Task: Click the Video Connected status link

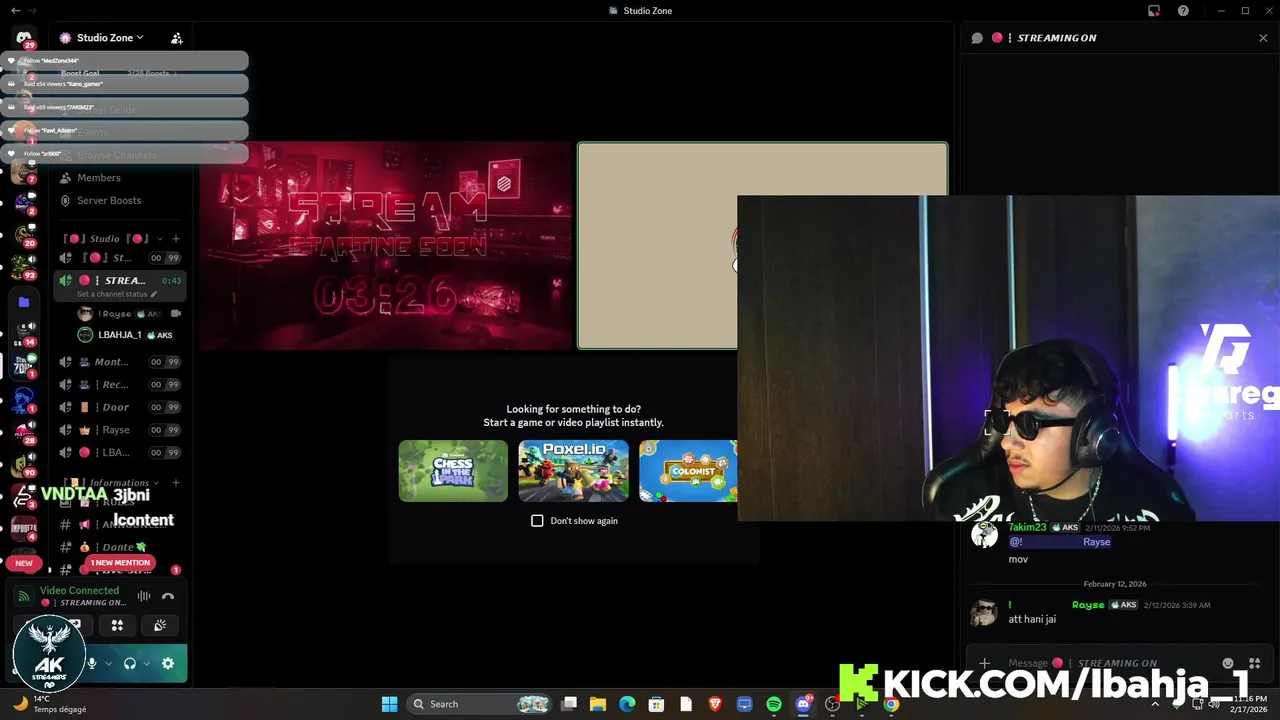Action: coord(79,591)
